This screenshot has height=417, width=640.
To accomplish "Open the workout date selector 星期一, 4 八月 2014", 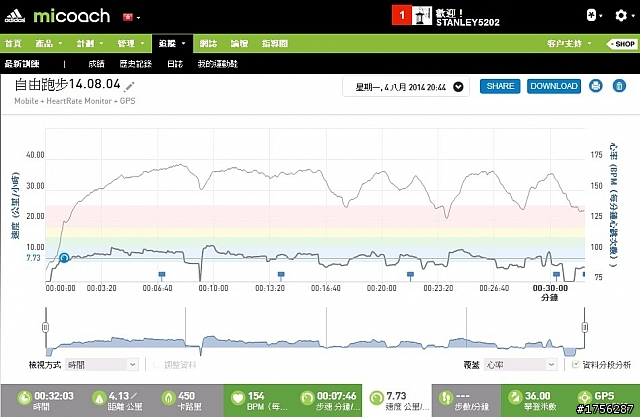I will pyautogui.click(x=406, y=87).
